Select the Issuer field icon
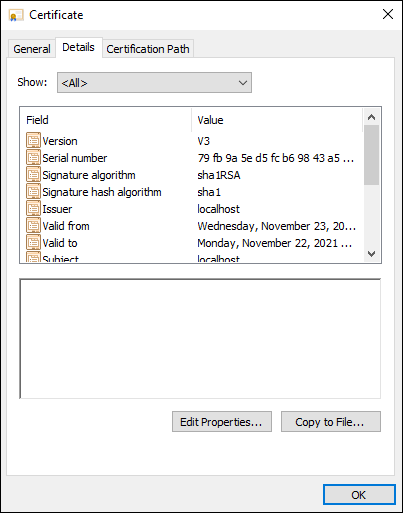 coord(33,208)
